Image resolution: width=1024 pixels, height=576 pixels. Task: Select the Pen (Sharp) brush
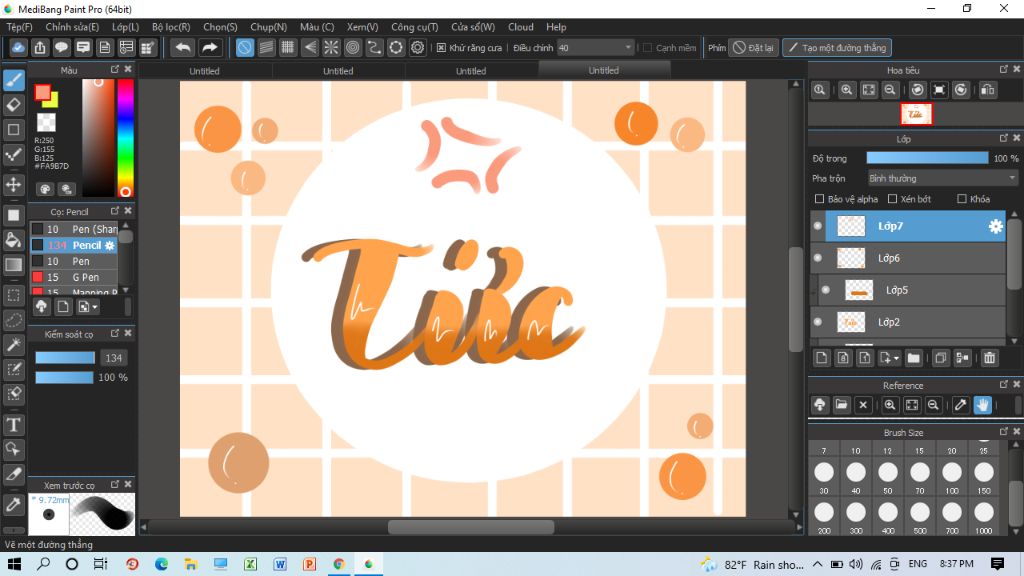tap(74, 229)
